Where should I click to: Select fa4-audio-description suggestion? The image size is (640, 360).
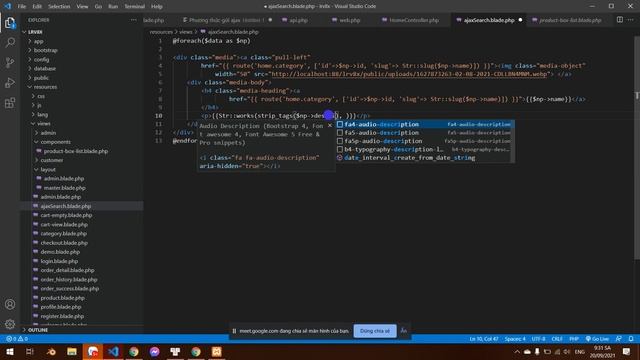[425, 124]
